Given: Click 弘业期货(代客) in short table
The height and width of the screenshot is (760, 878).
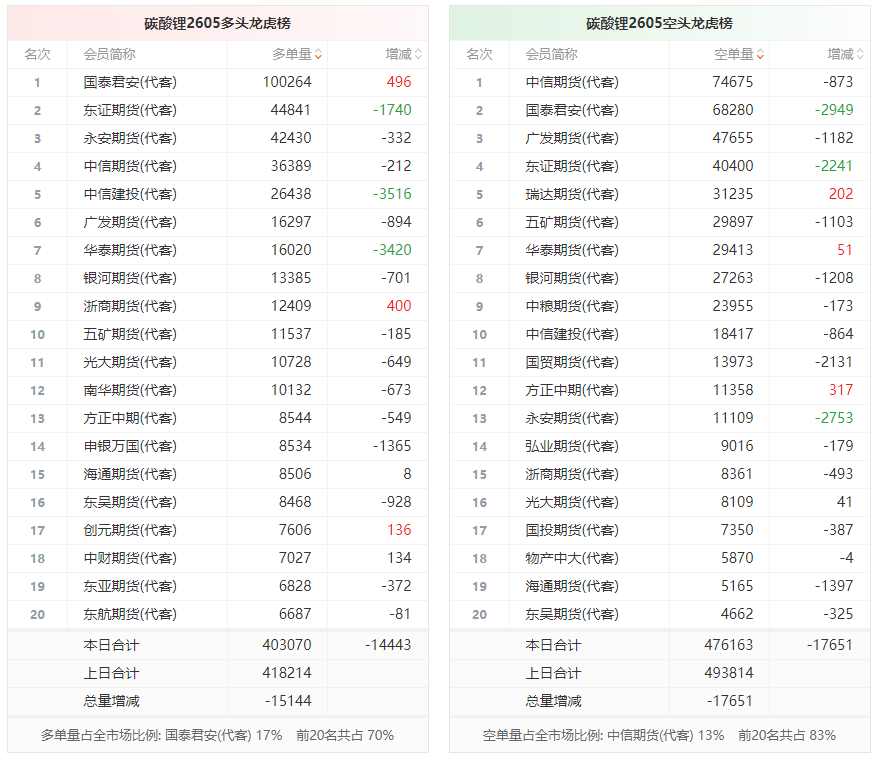Looking at the screenshot, I should pos(572,446).
